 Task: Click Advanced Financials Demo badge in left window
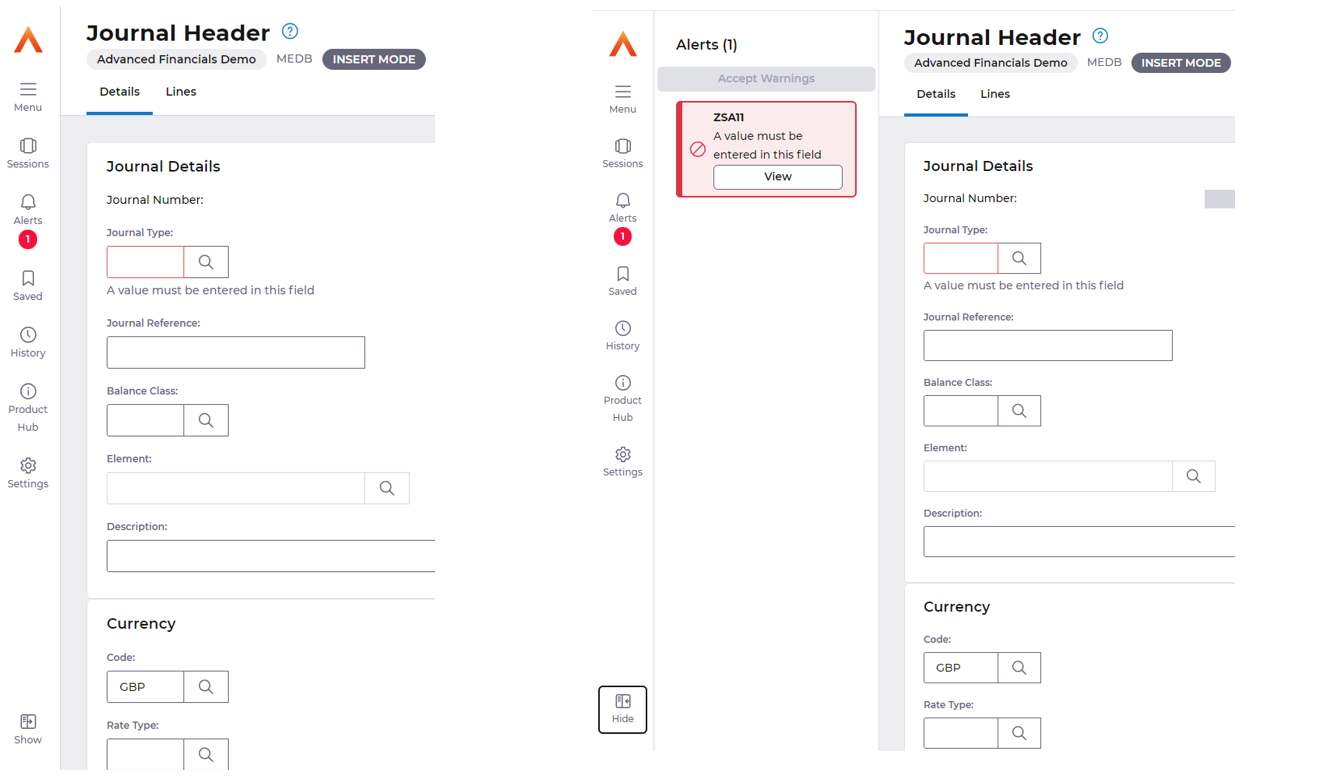coord(176,59)
